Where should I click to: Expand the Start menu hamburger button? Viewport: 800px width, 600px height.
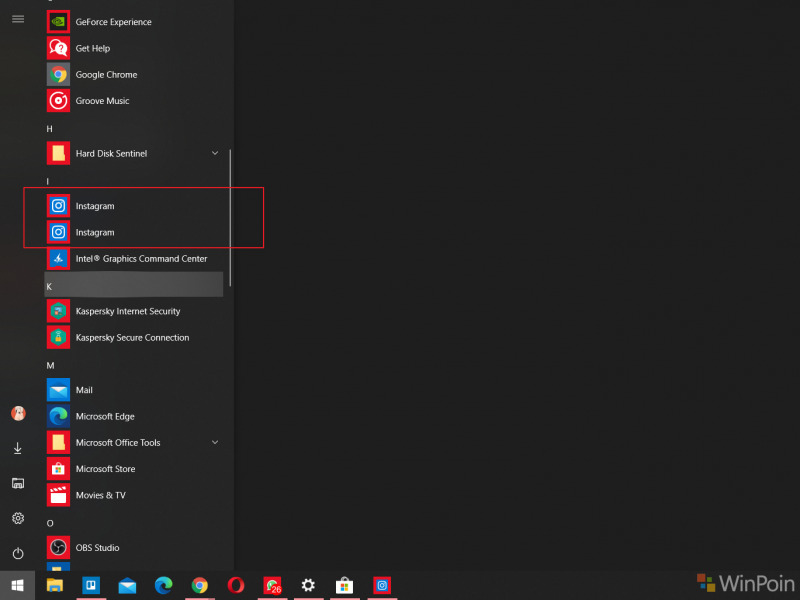[x=18, y=19]
